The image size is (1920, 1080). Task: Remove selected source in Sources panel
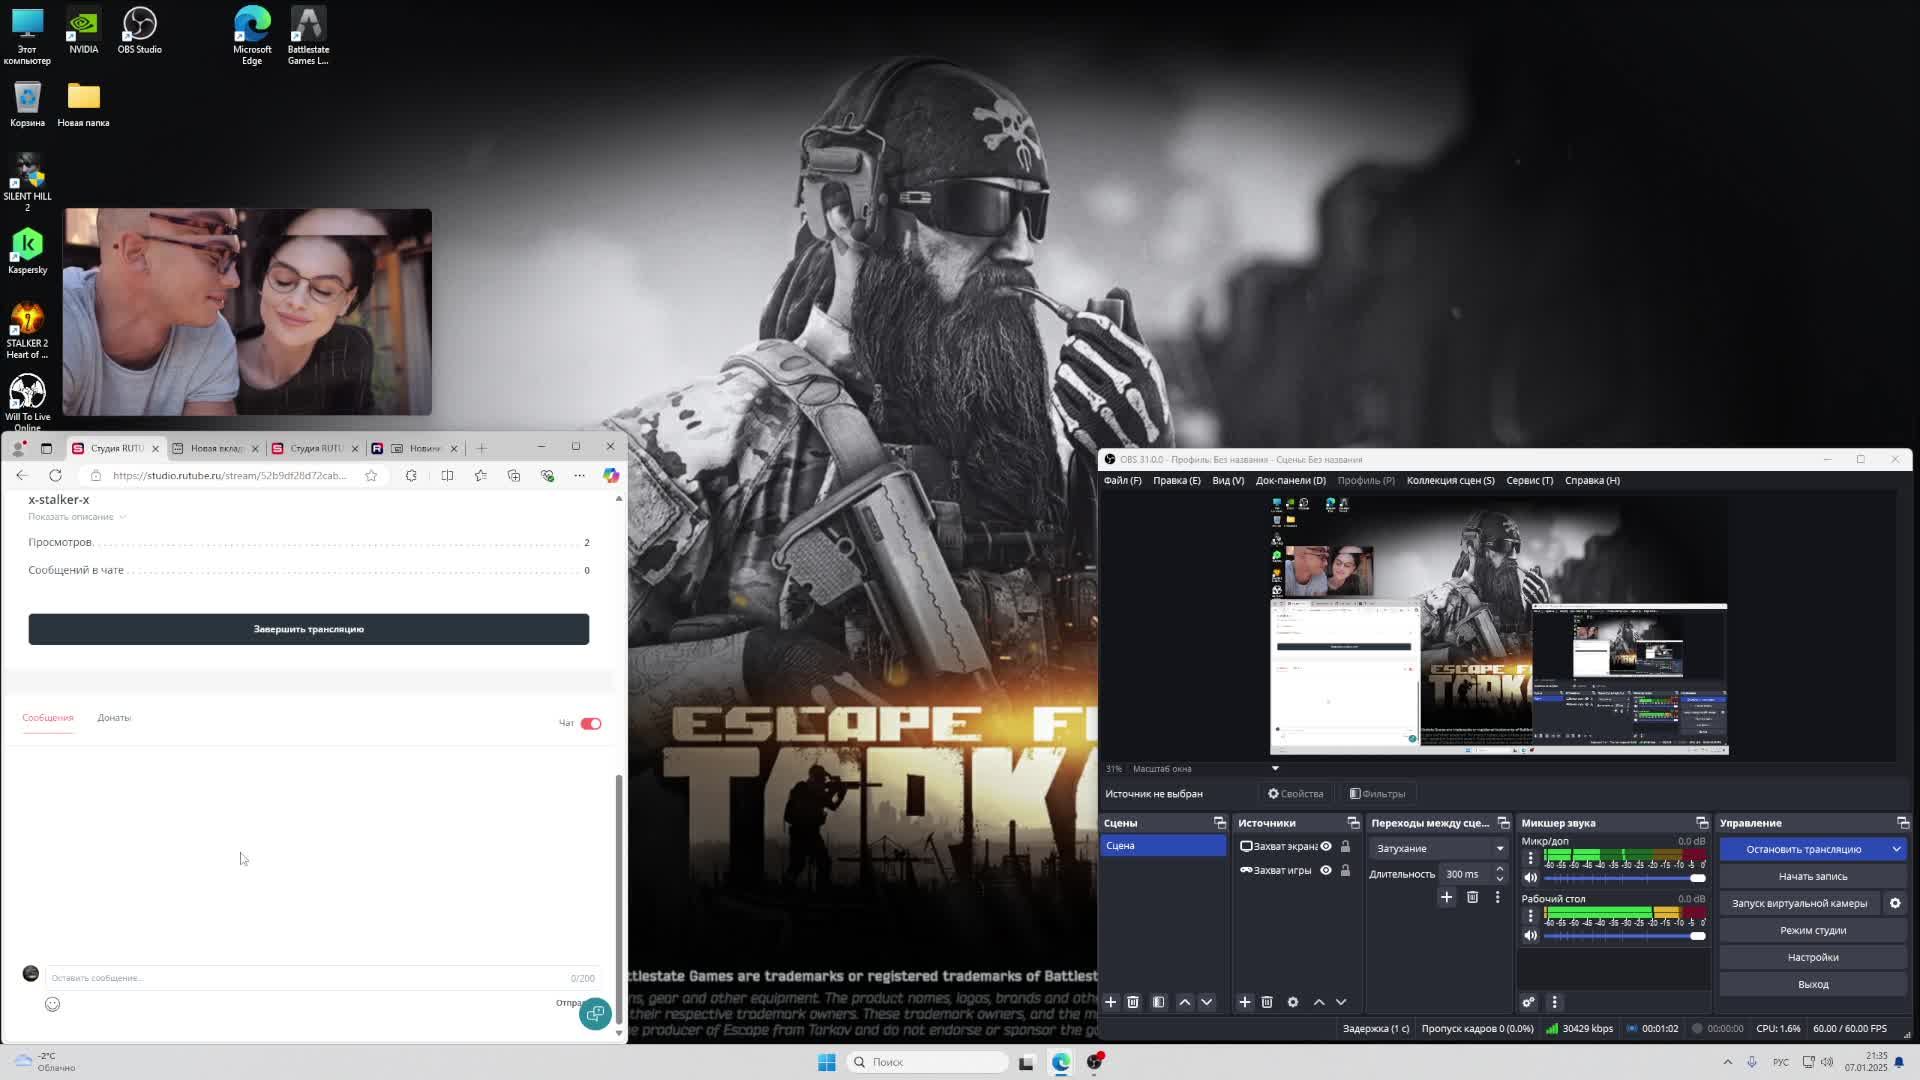point(1267,1002)
